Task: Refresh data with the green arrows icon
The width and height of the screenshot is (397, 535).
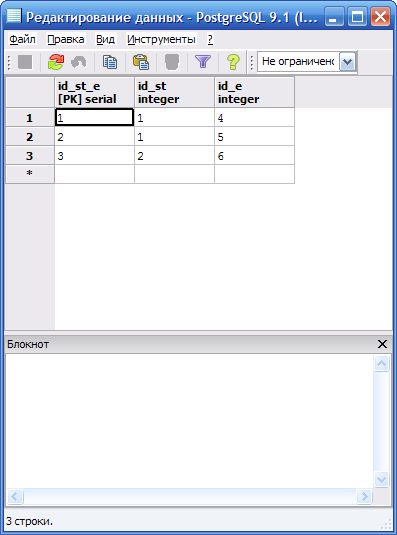Action: pyautogui.click(x=56, y=62)
